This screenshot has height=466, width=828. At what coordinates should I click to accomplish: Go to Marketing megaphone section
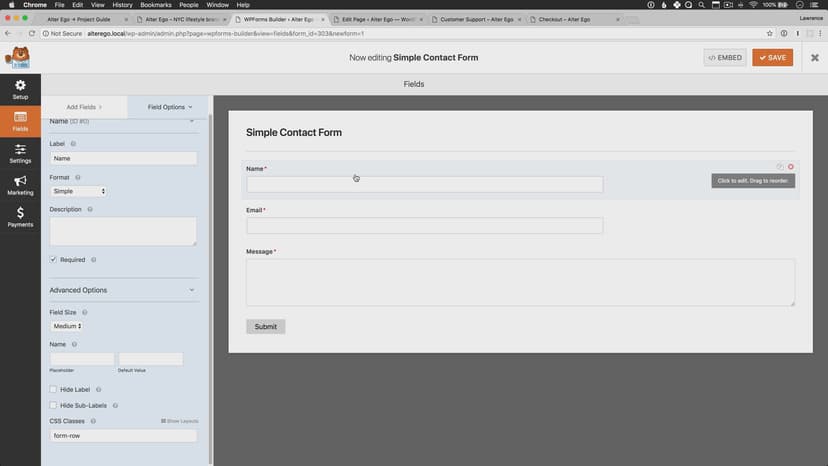pos(20,185)
